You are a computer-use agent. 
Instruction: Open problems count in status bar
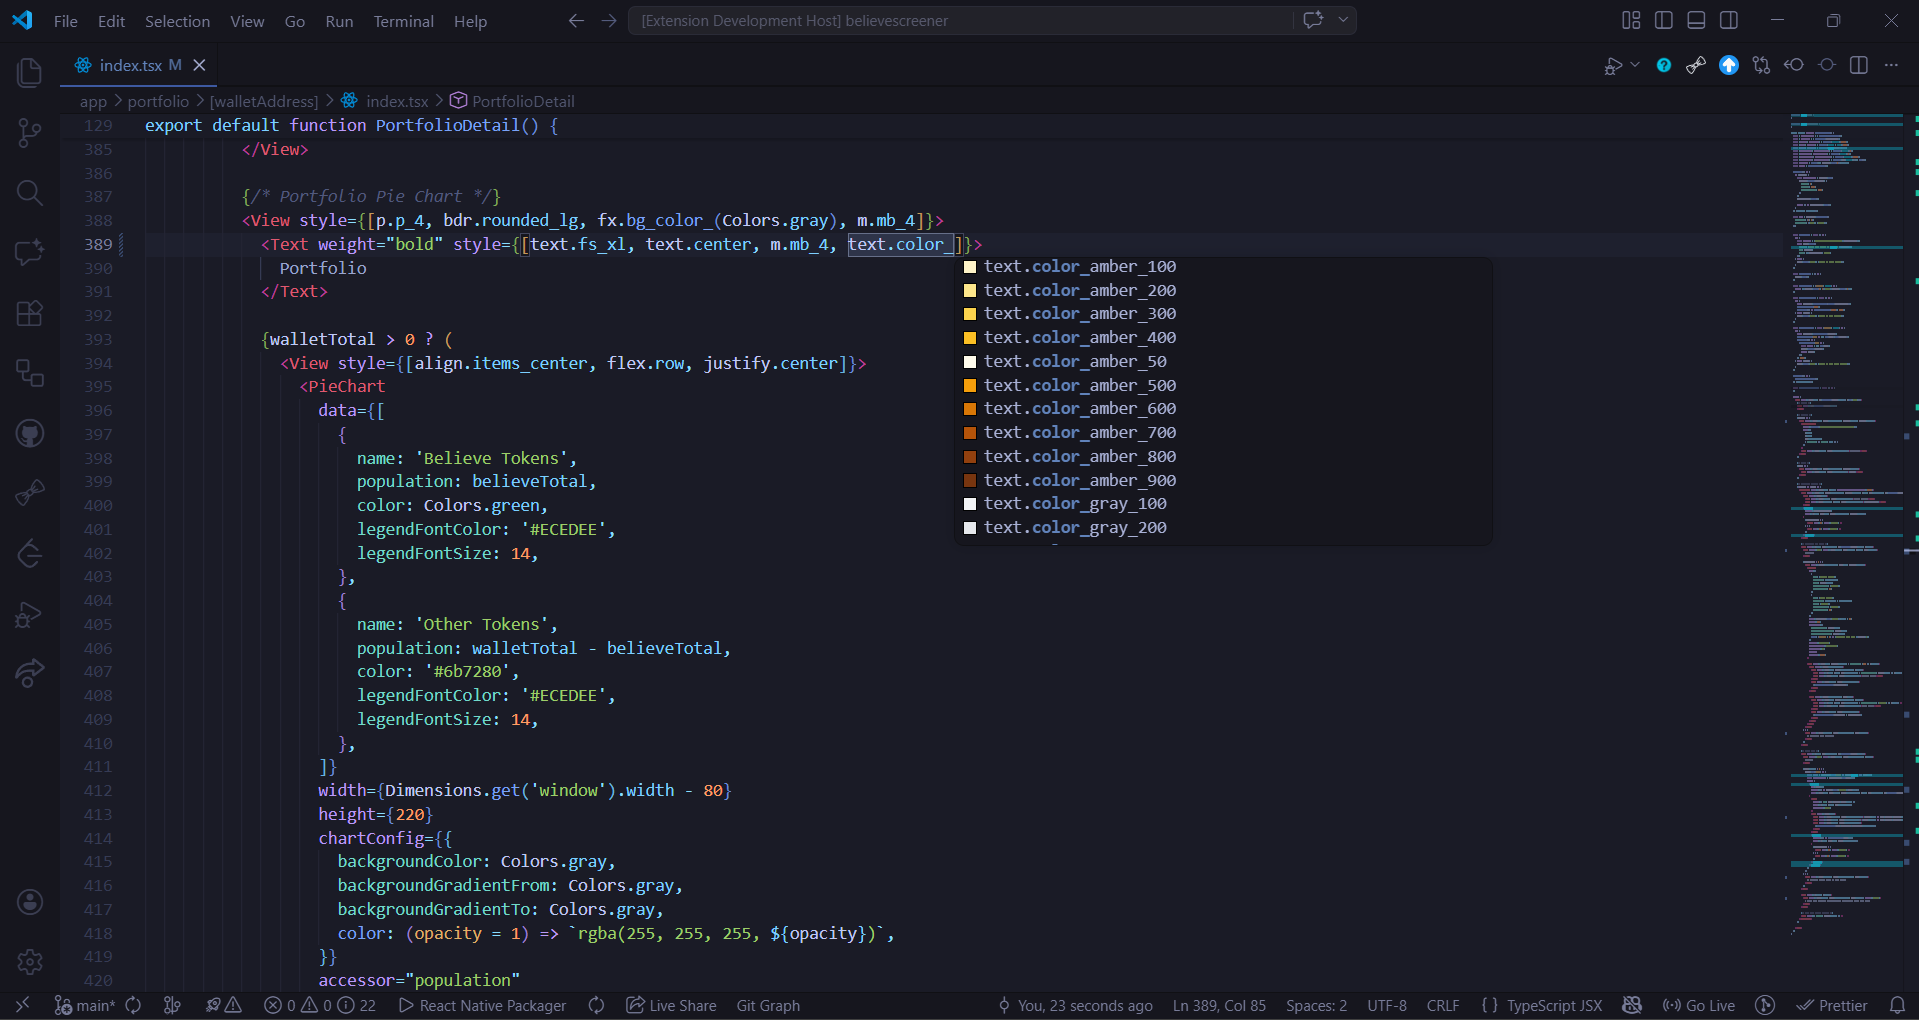tap(320, 1005)
